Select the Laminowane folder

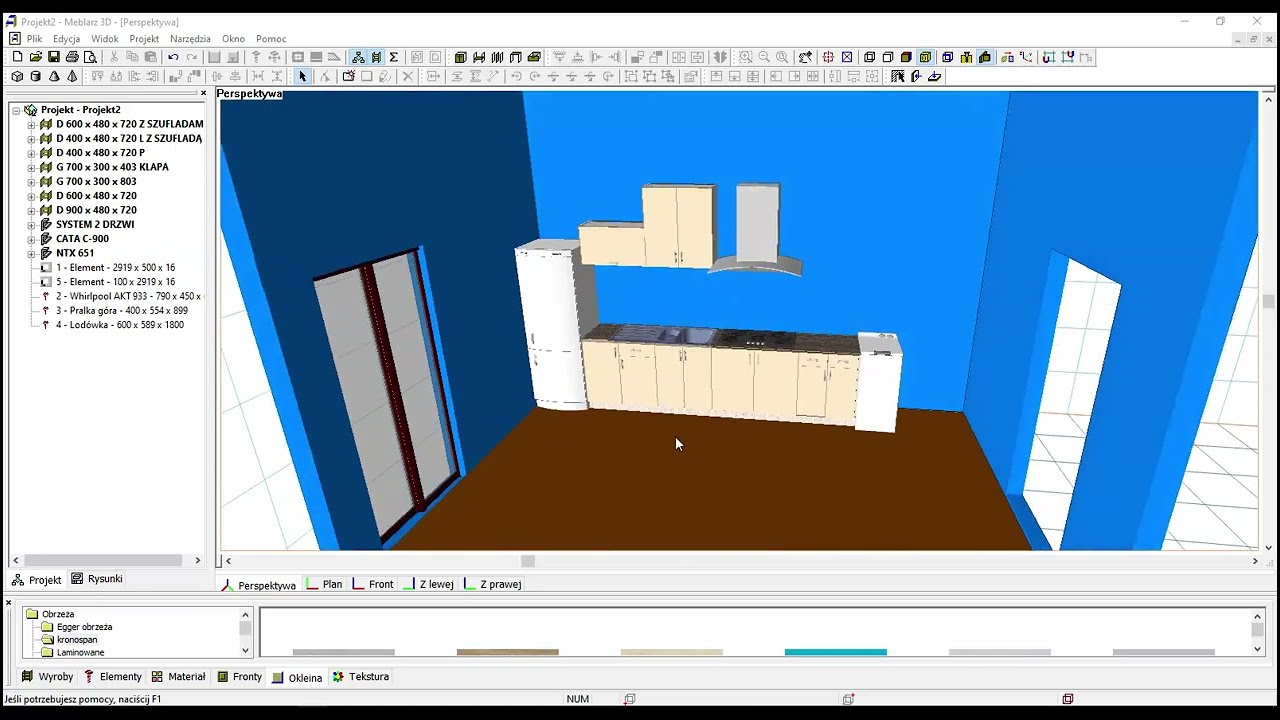[x=80, y=652]
